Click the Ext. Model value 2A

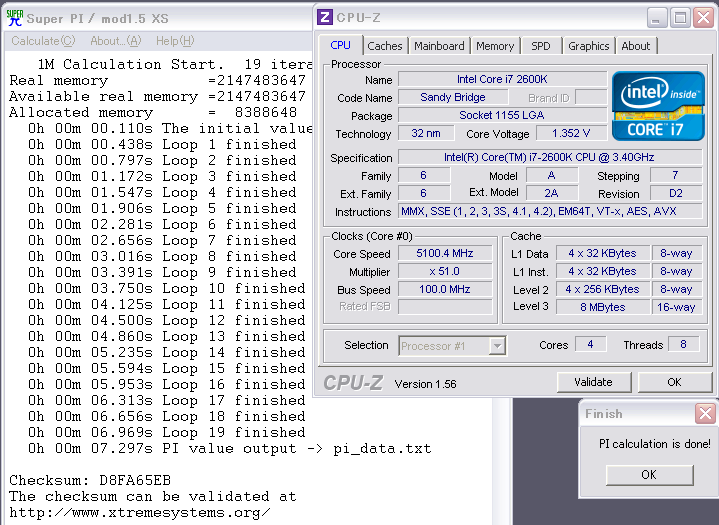tap(552, 193)
